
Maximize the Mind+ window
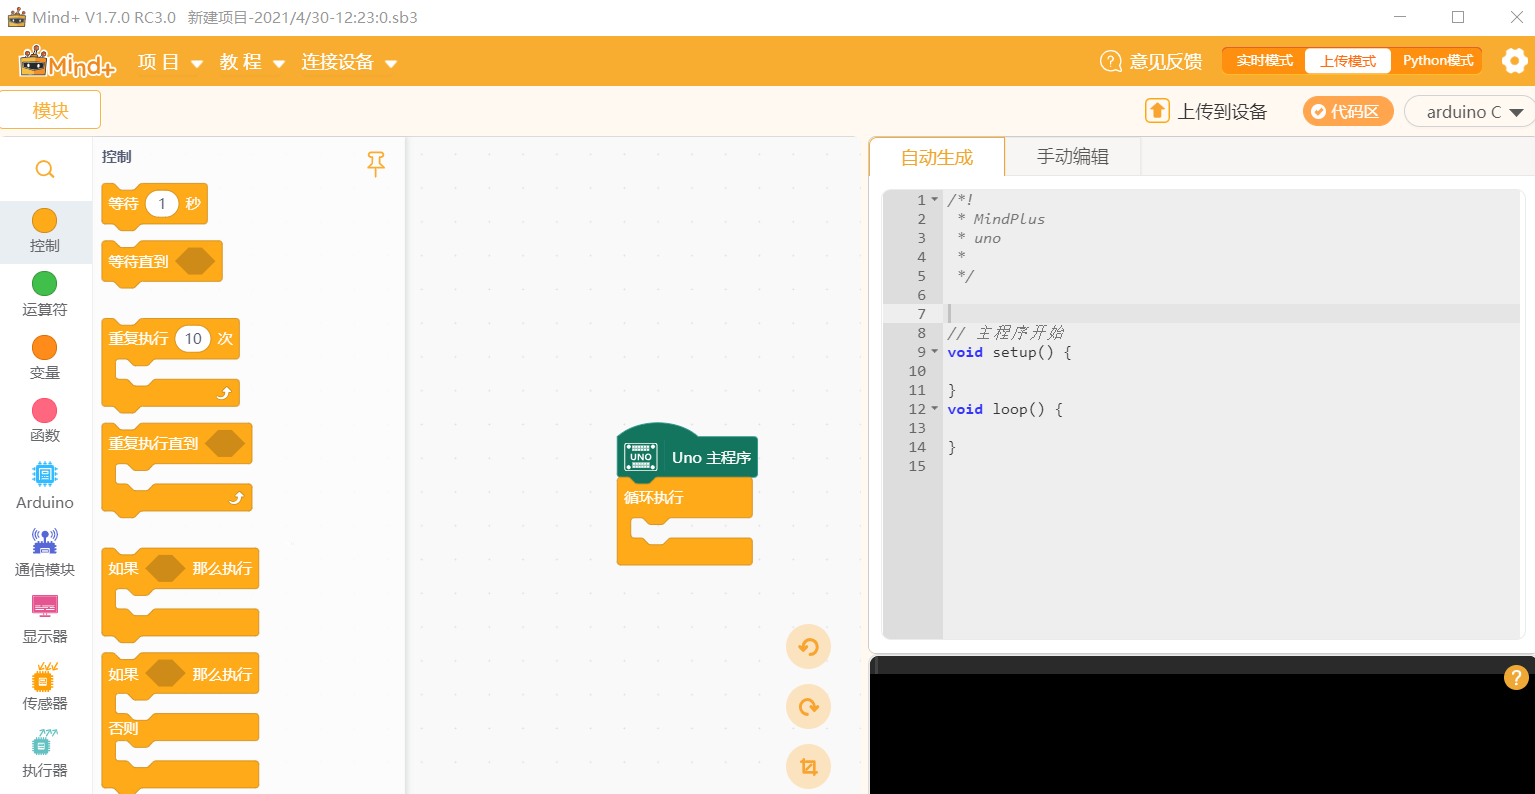pos(1458,17)
